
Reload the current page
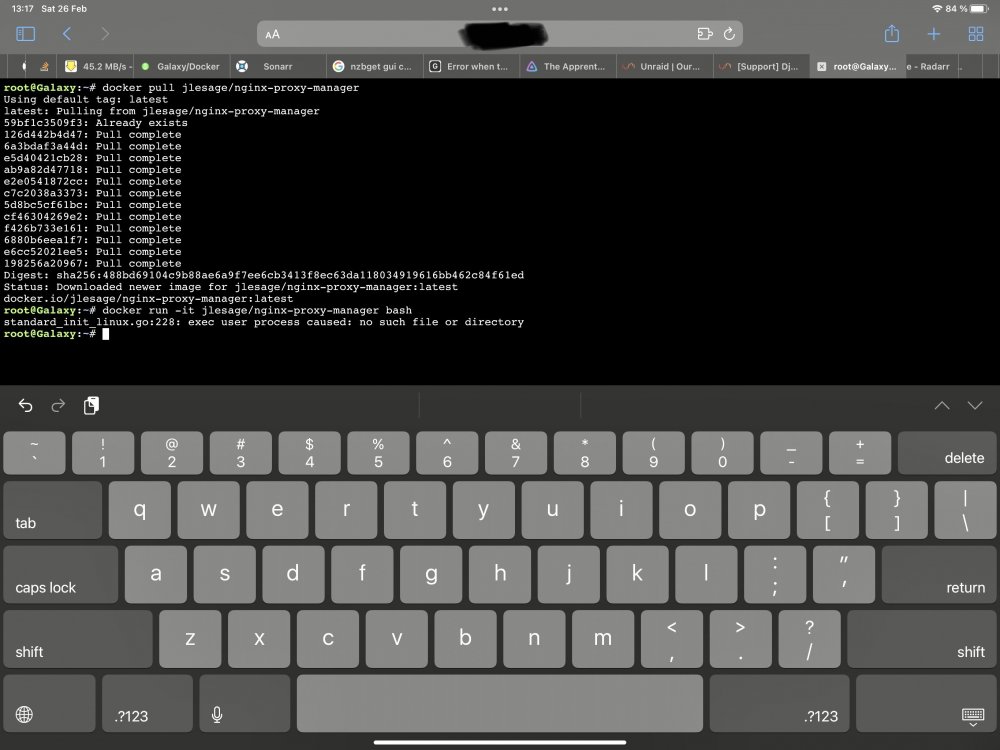[729, 34]
